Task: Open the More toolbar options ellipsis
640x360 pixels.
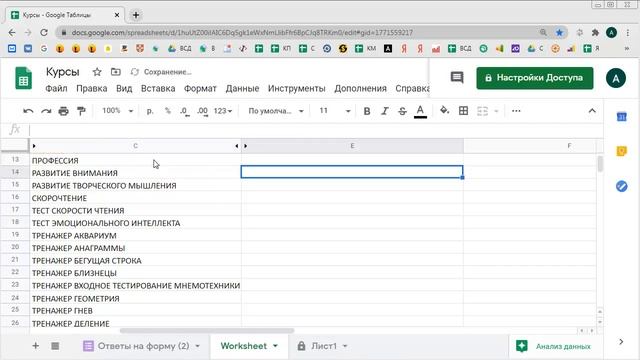Action: pyautogui.click(x=516, y=111)
